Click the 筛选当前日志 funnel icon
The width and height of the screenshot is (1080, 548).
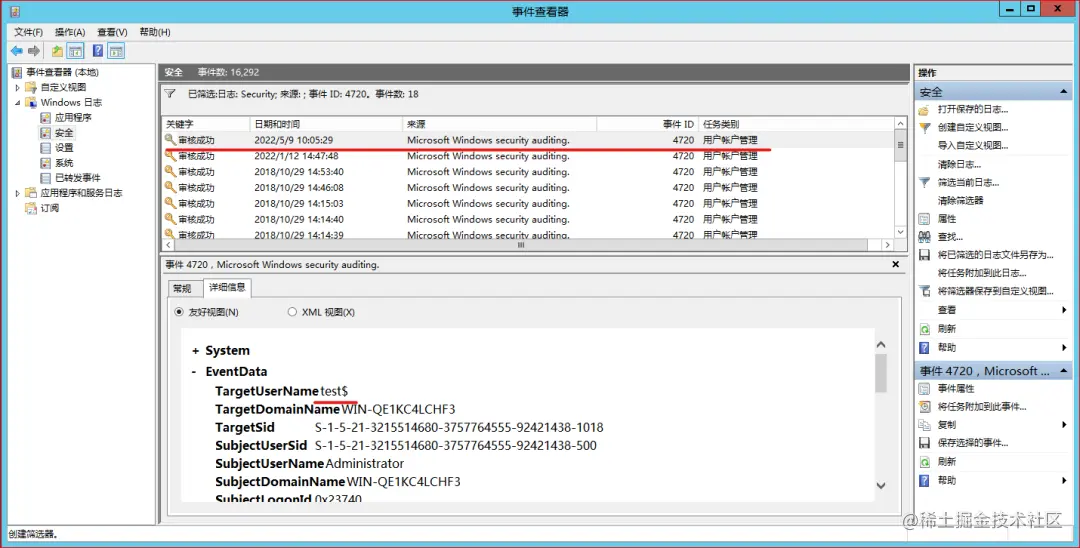pos(925,182)
